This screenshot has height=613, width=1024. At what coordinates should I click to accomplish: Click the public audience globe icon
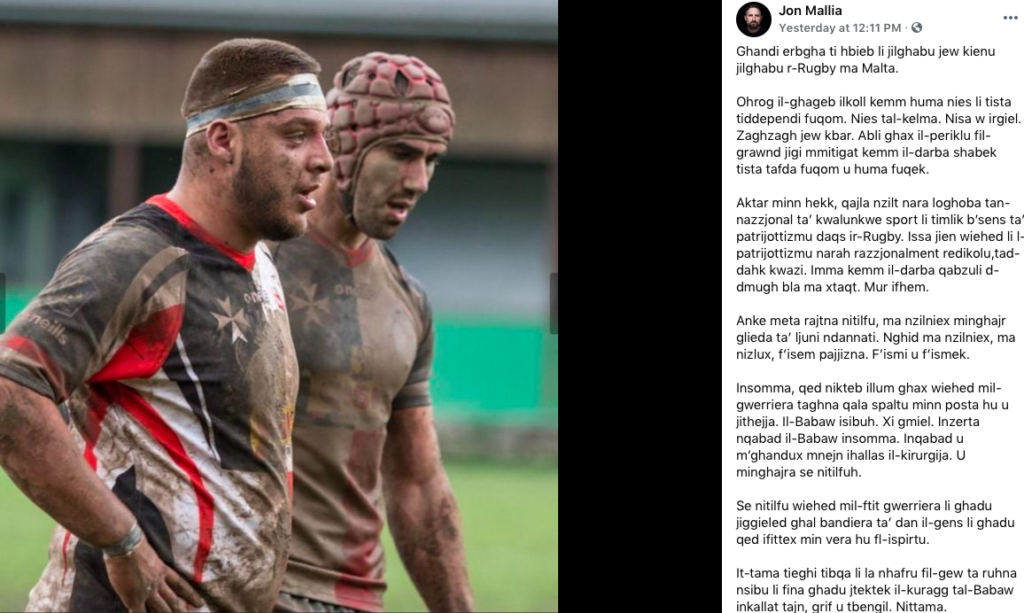coord(917,27)
